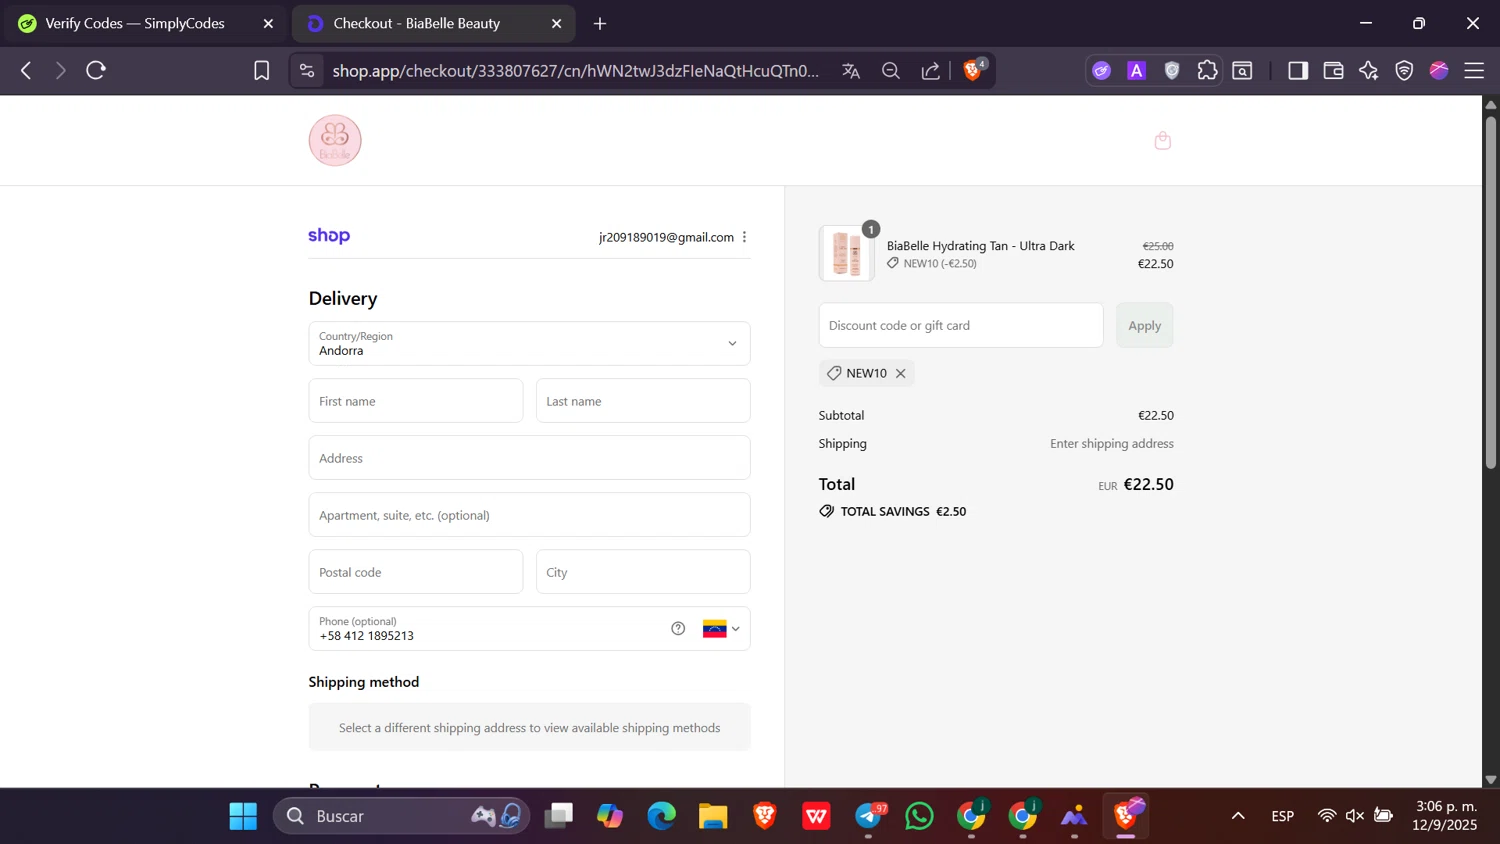
Task: Open a new browser tab
Action: pyautogui.click(x=600, y=23)
